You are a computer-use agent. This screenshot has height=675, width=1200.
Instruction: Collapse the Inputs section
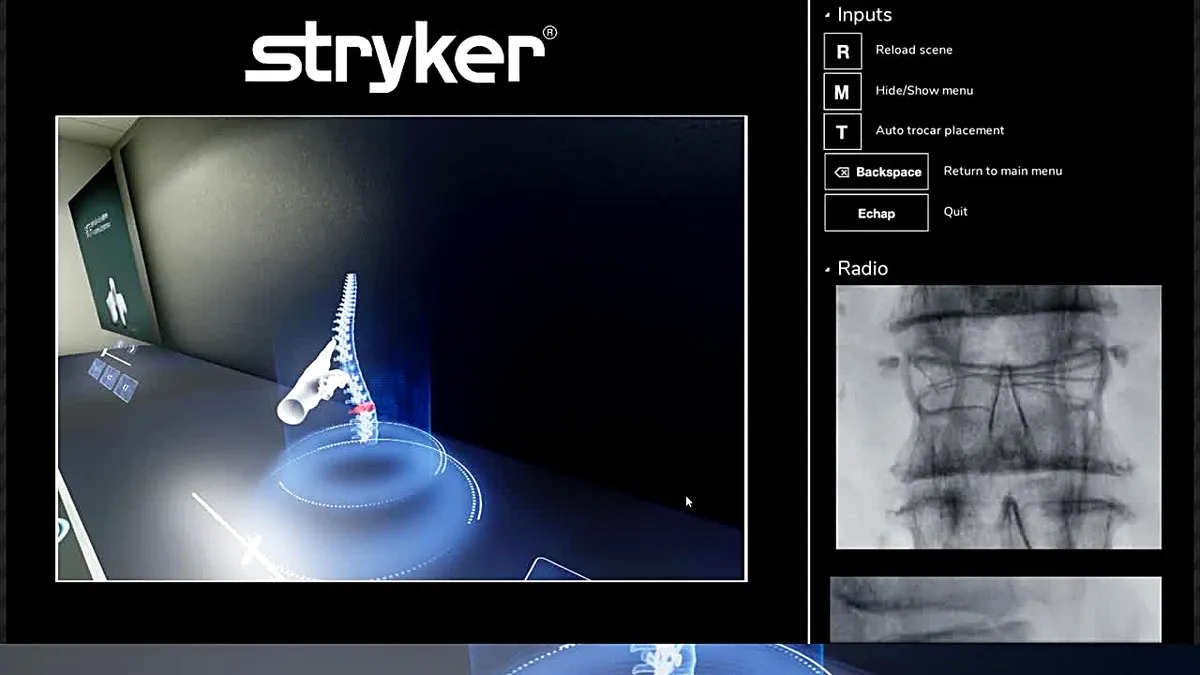[x=827, y=15]
